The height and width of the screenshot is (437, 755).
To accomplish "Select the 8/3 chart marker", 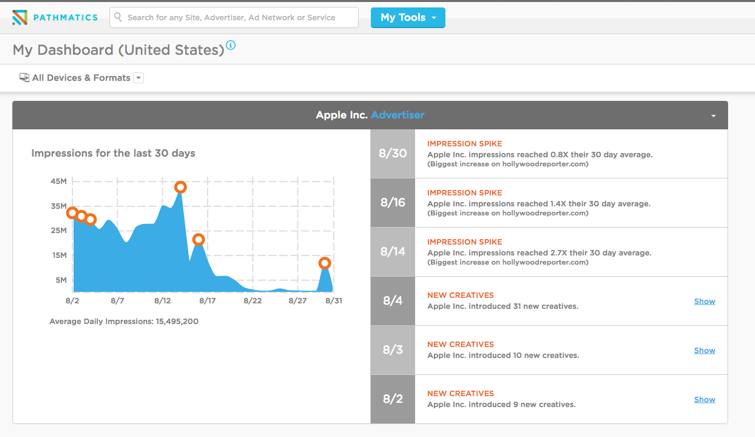I will click(81, 217).
